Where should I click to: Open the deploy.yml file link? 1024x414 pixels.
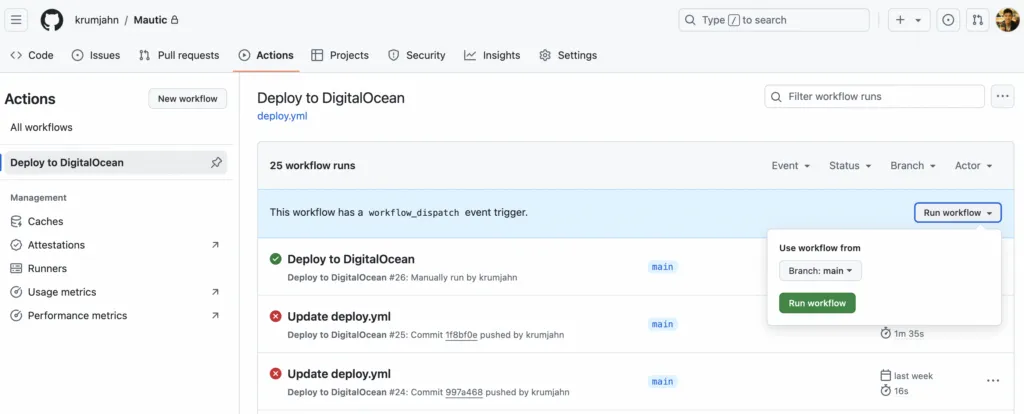pyautogui.click(x=282, y=116)
